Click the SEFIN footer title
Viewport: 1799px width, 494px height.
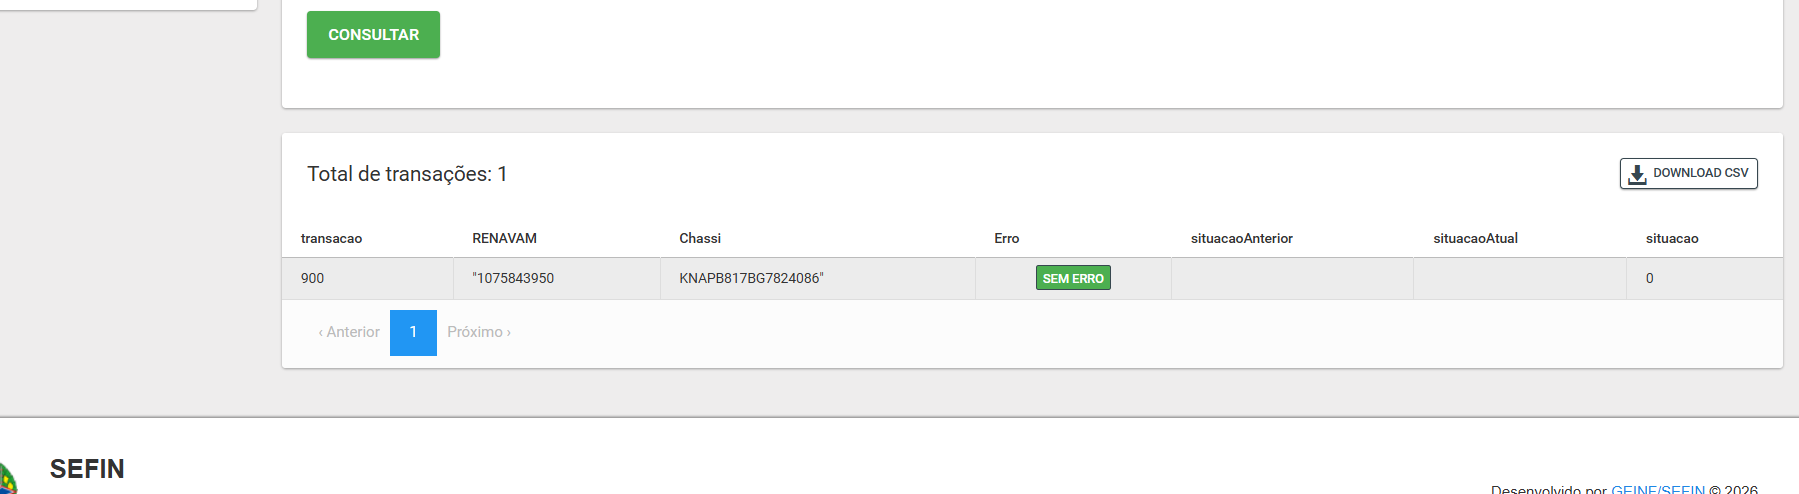pos(87,469)
